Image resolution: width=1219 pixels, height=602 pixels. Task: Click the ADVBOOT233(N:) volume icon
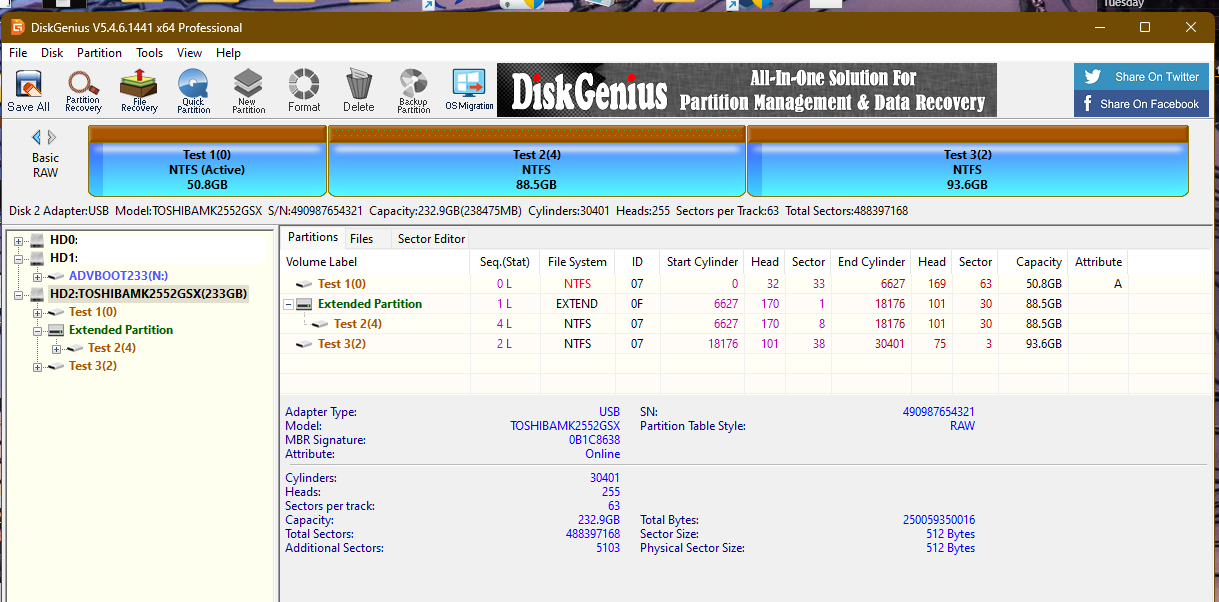tap(56, 276)
